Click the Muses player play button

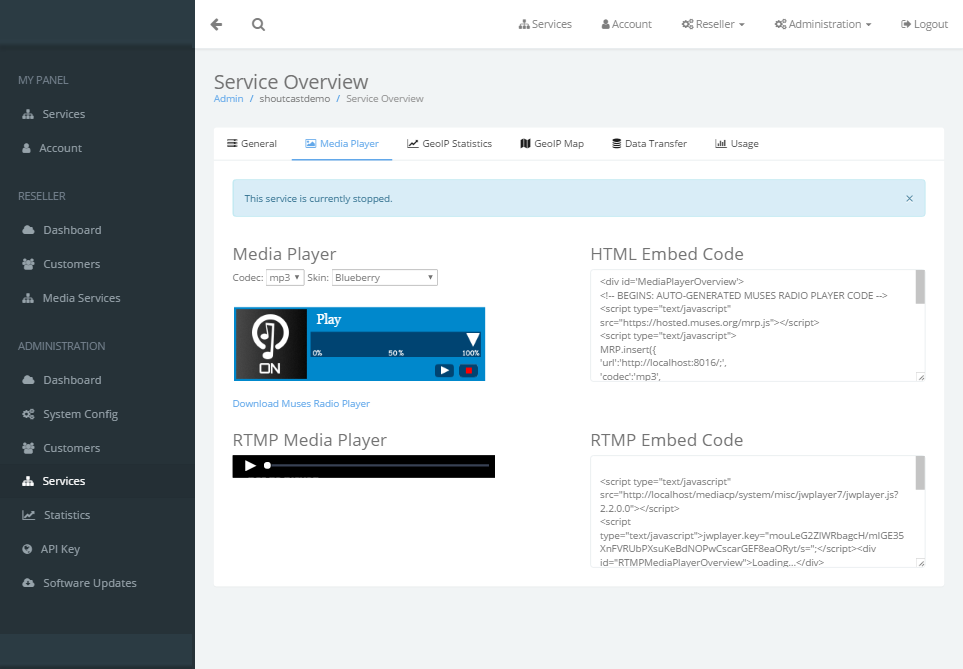click(x=444, y=370)
